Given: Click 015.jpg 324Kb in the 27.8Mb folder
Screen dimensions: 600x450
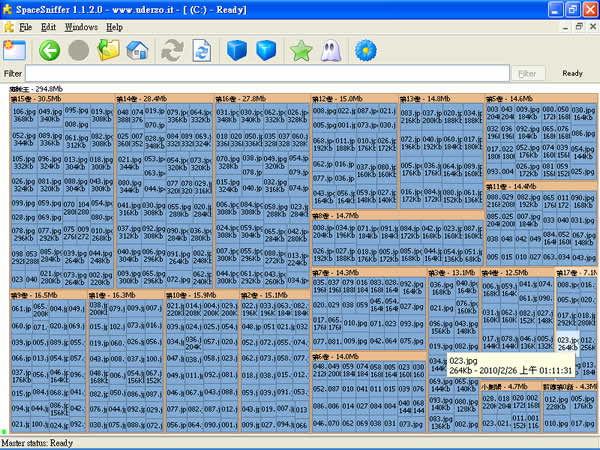Looking at the screenshot, I should 228,185.
